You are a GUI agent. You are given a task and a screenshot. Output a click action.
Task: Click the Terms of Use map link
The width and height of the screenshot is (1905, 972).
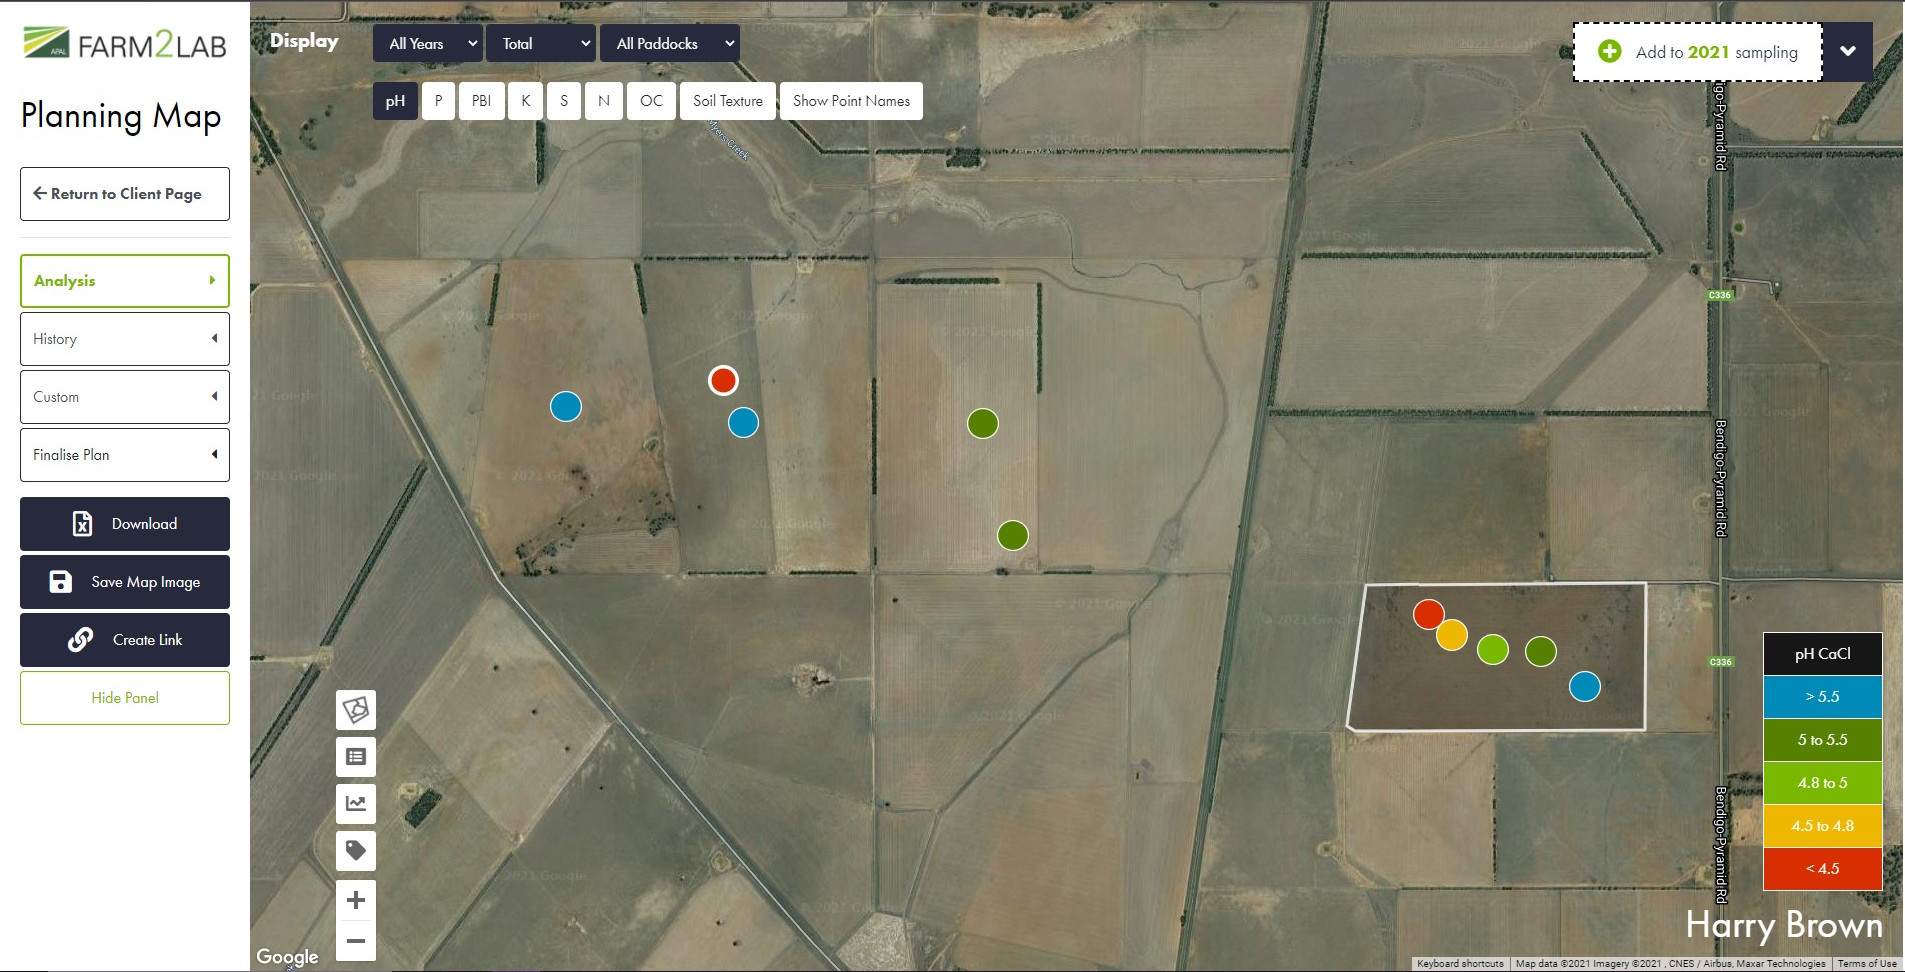pos(1866,964)
